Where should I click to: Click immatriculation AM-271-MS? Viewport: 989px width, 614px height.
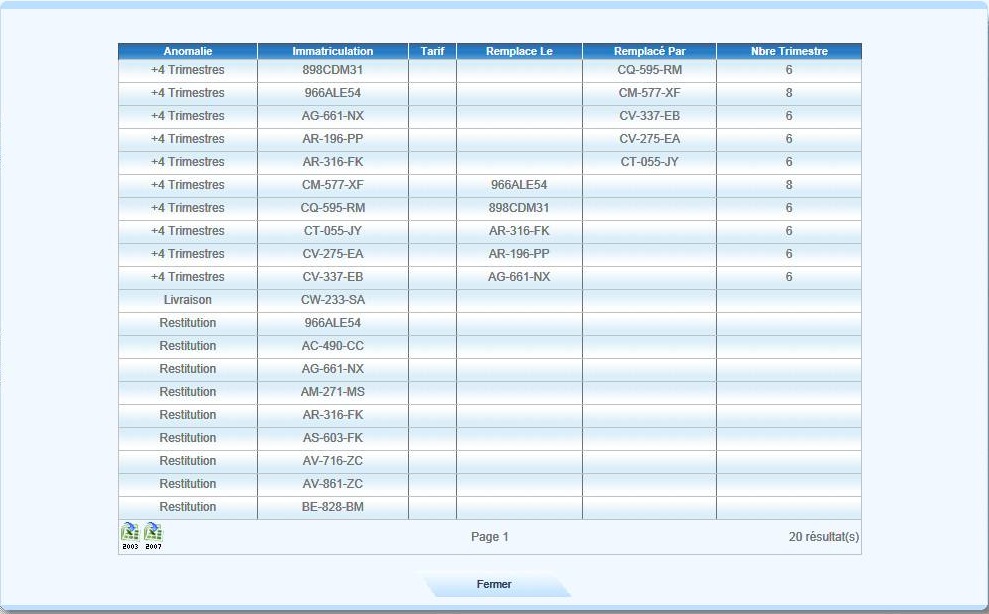click(332, 392)
